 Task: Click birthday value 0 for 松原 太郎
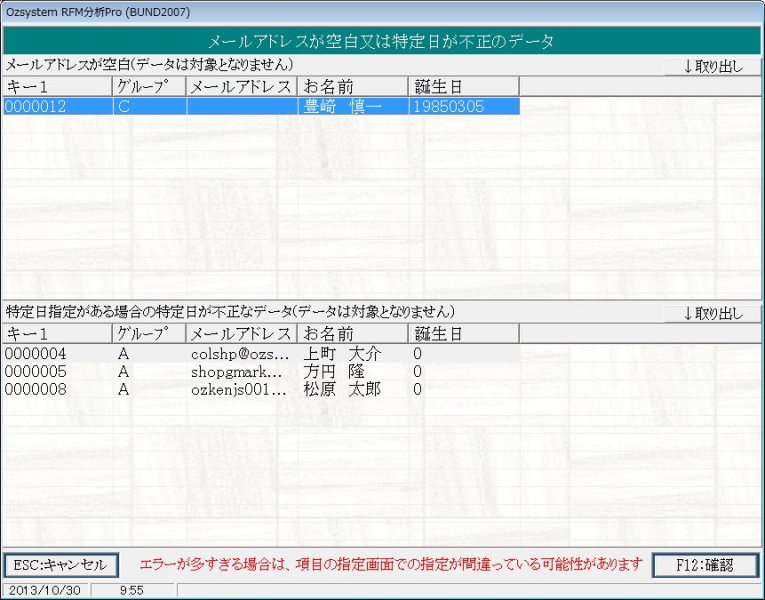coord(417,390)
